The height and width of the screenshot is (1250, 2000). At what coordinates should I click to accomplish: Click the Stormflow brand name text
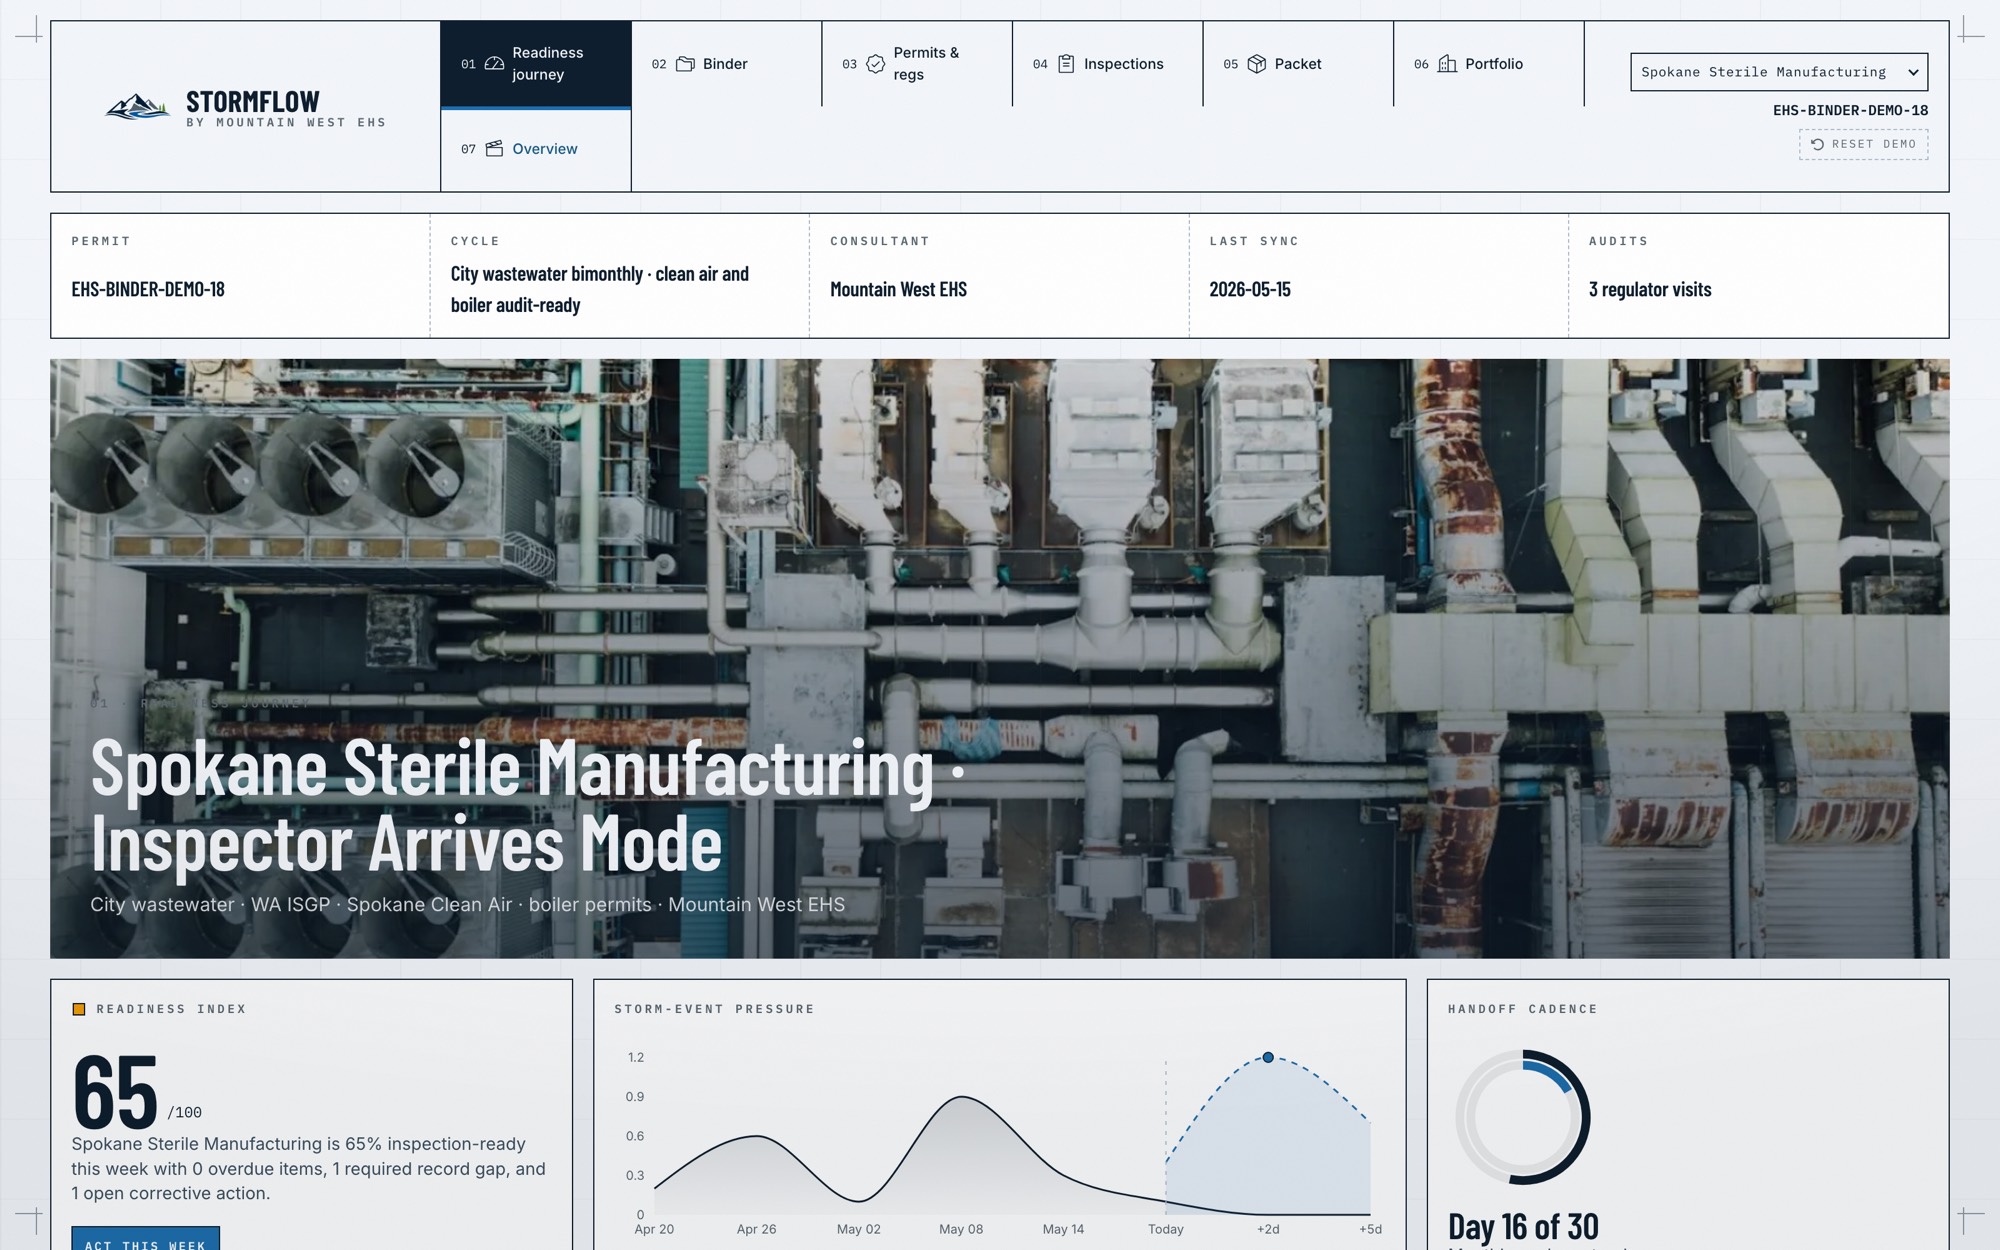click(253, 102)
